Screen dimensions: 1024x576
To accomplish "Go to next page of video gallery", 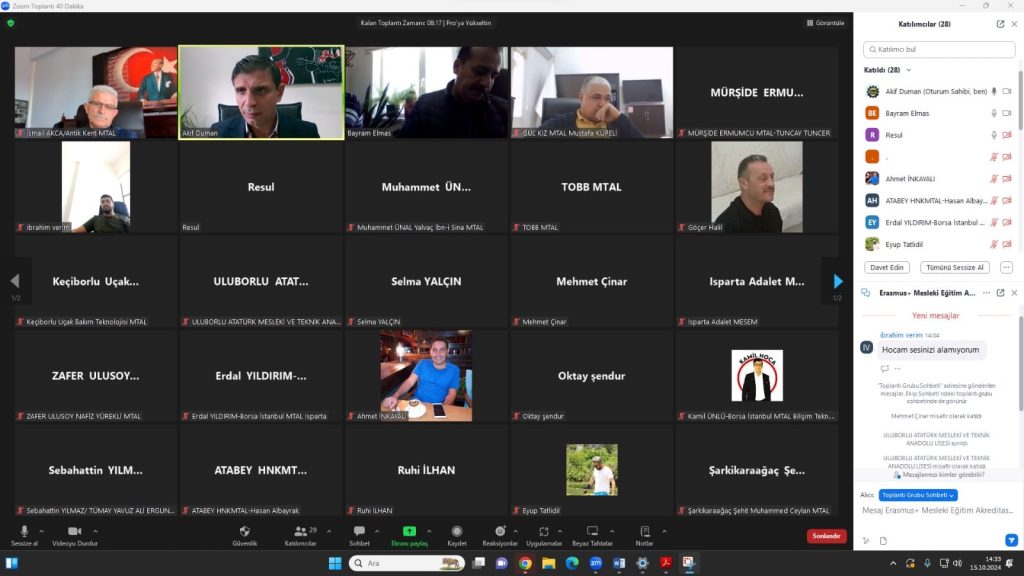I will pyautogui.click(x=838, y=281).
